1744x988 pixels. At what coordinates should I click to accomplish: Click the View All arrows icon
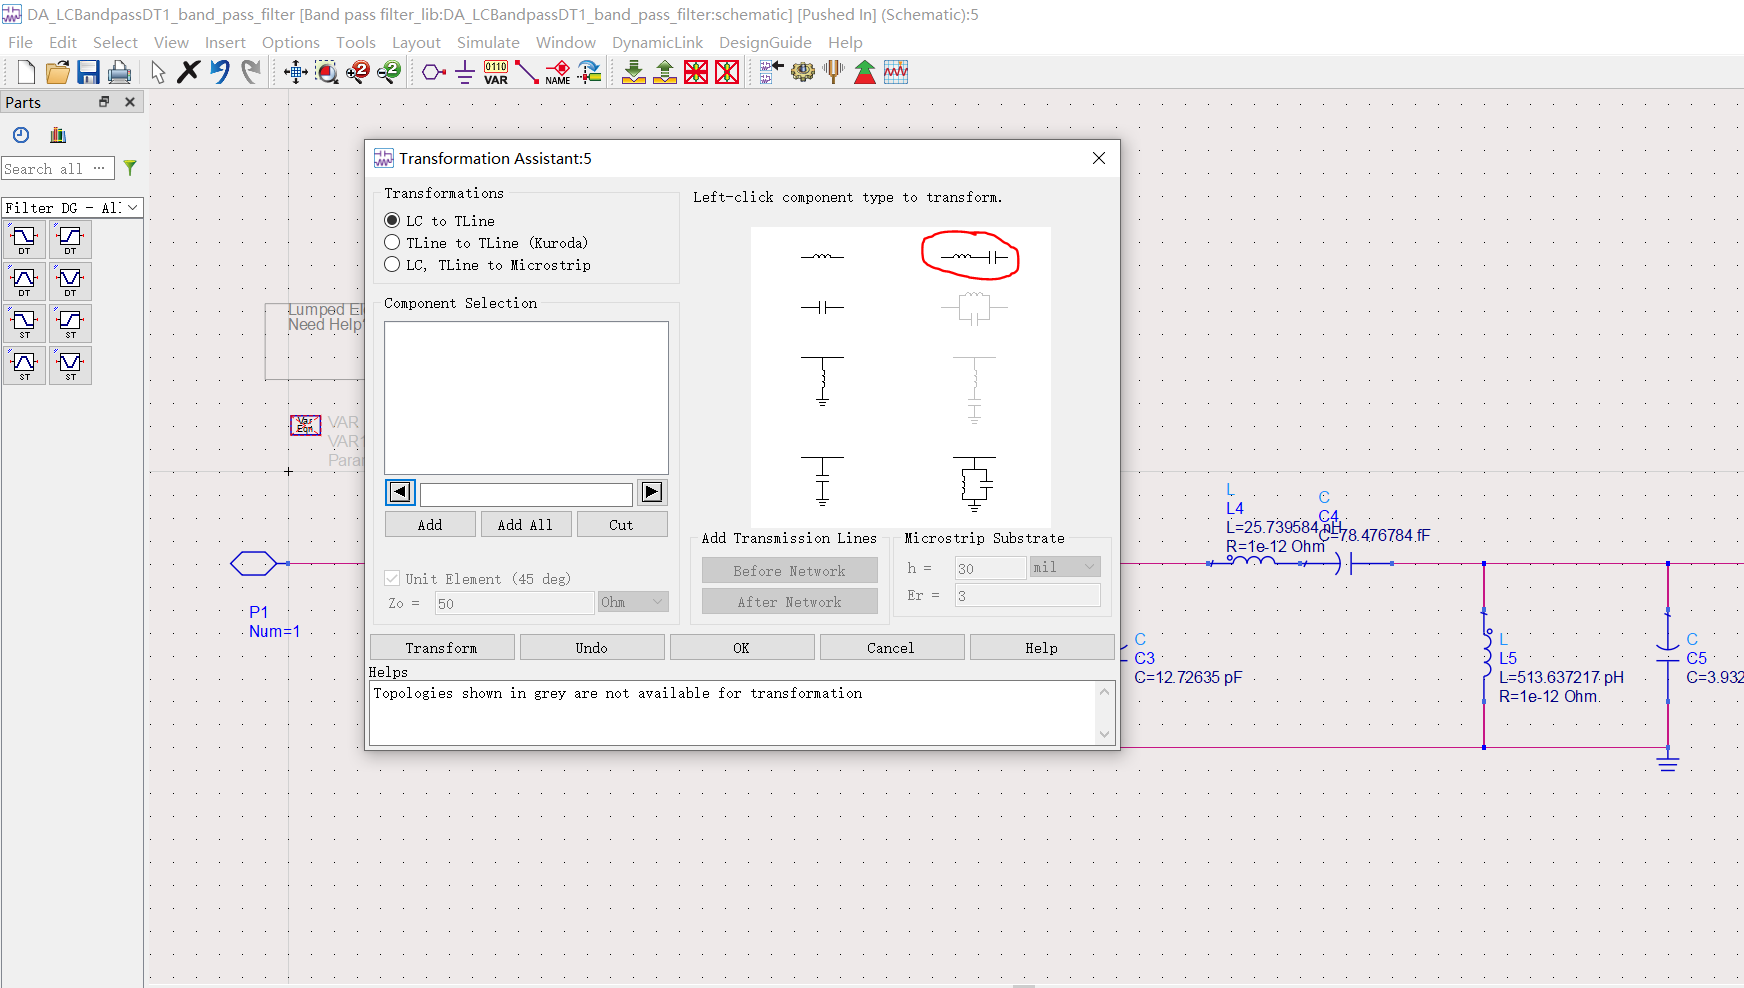tap(295, 72)
